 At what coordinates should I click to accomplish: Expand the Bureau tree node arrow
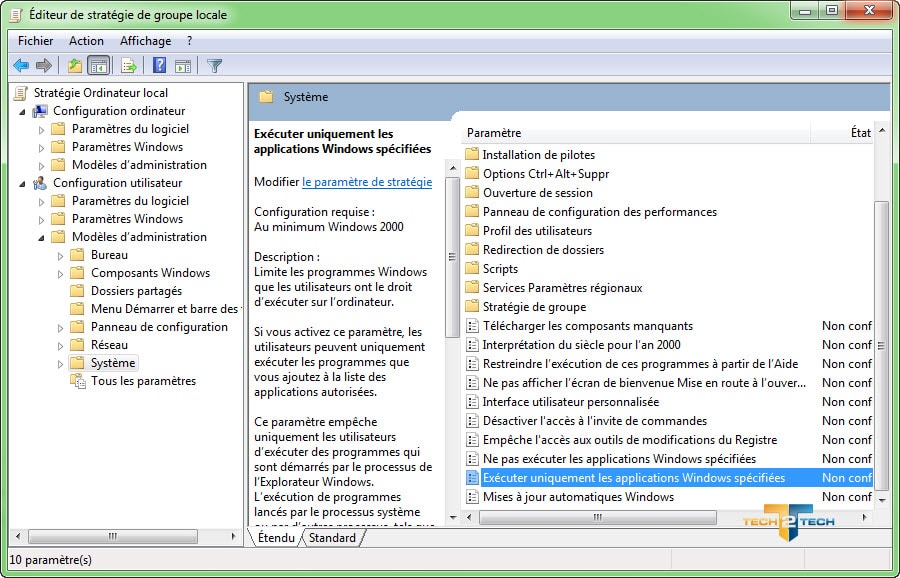click(x=61, y=255)
